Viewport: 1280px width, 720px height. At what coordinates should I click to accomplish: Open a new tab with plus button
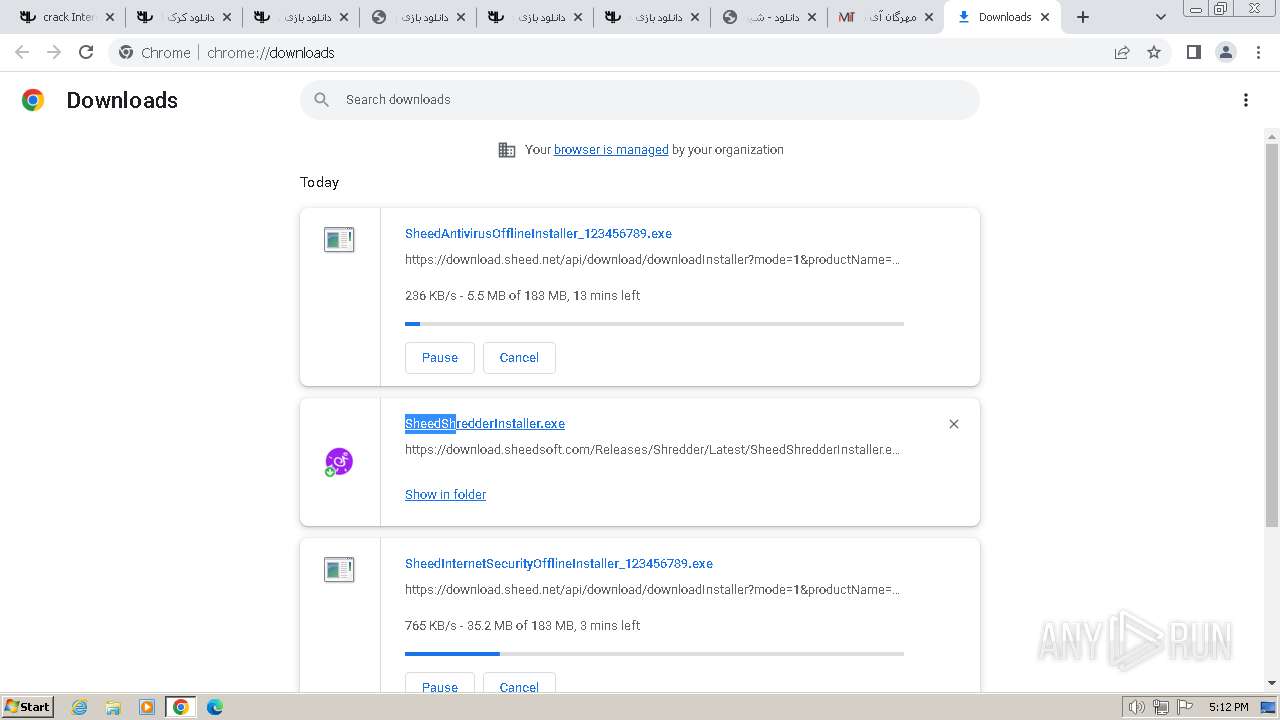coord(1083,17)
